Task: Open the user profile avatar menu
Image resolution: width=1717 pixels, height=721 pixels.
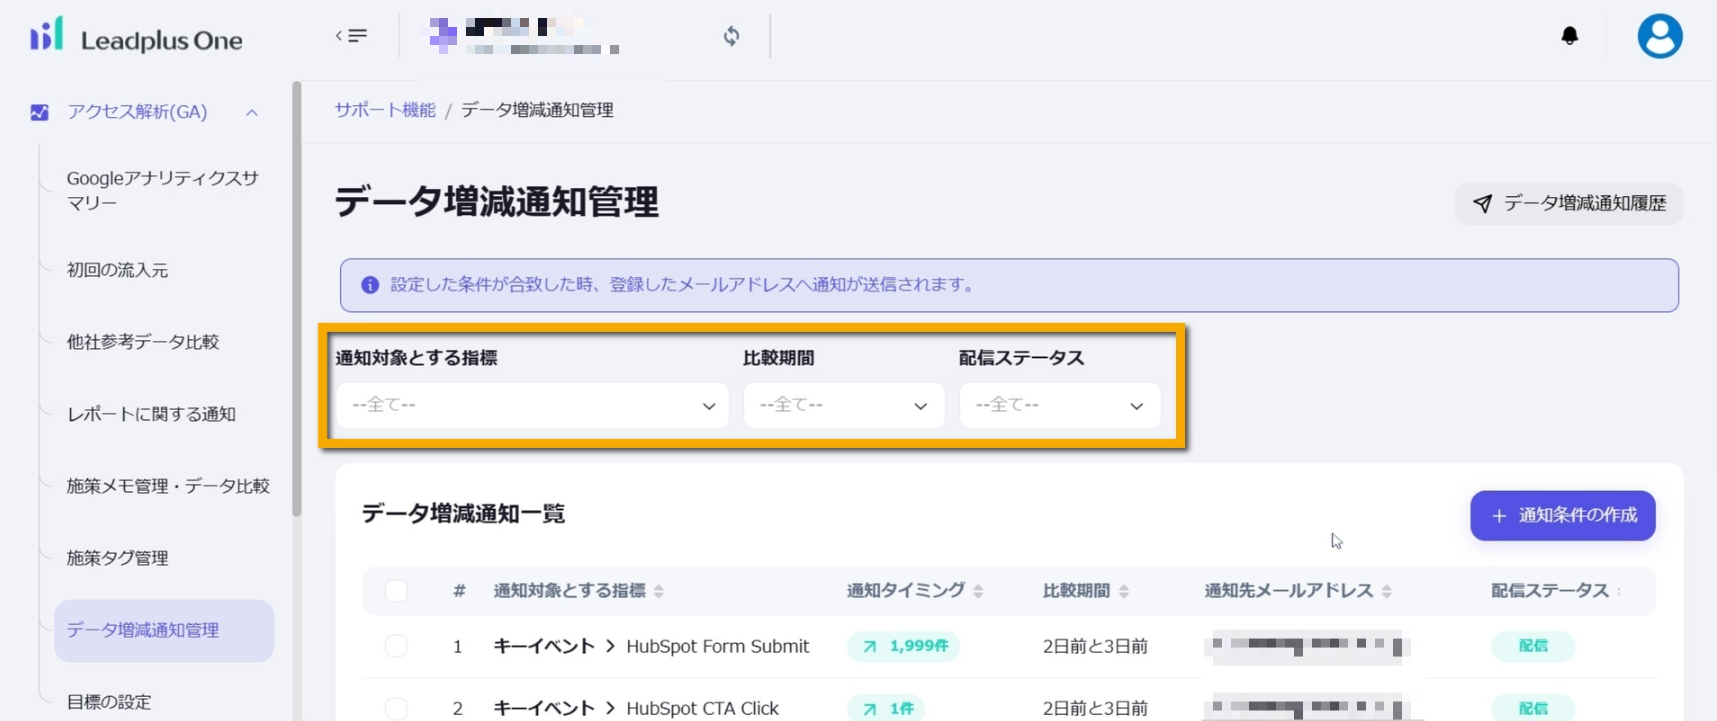Action: point(1659,36)
